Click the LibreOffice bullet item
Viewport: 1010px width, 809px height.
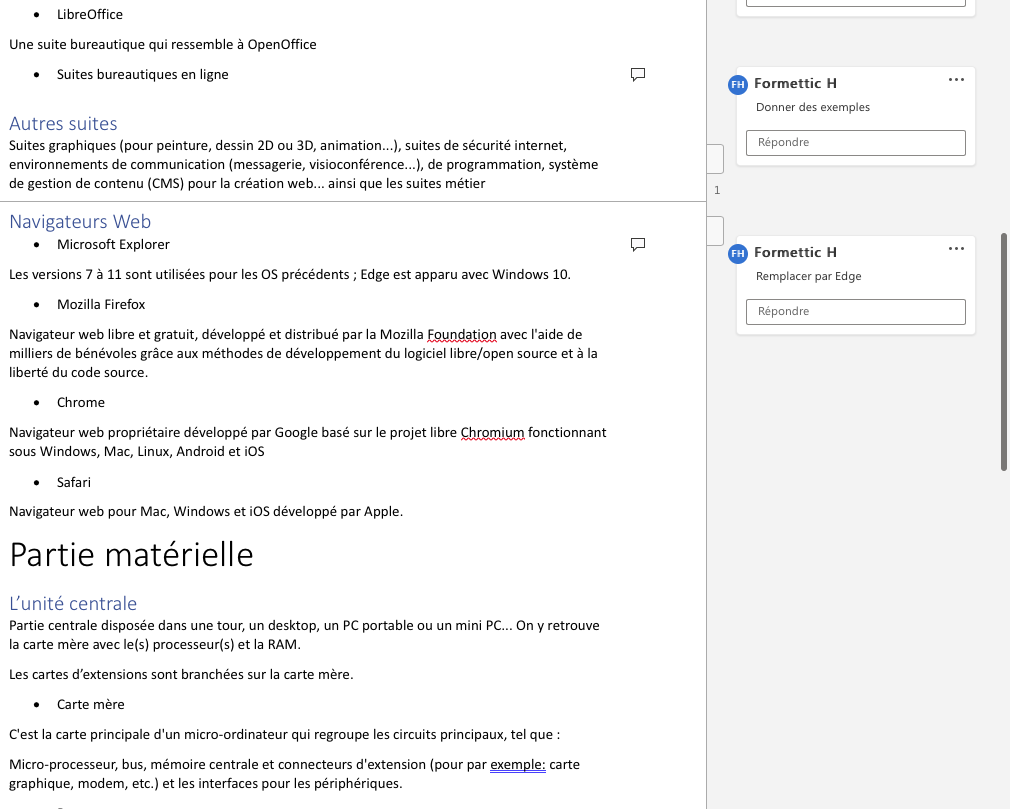click(90, 14)
